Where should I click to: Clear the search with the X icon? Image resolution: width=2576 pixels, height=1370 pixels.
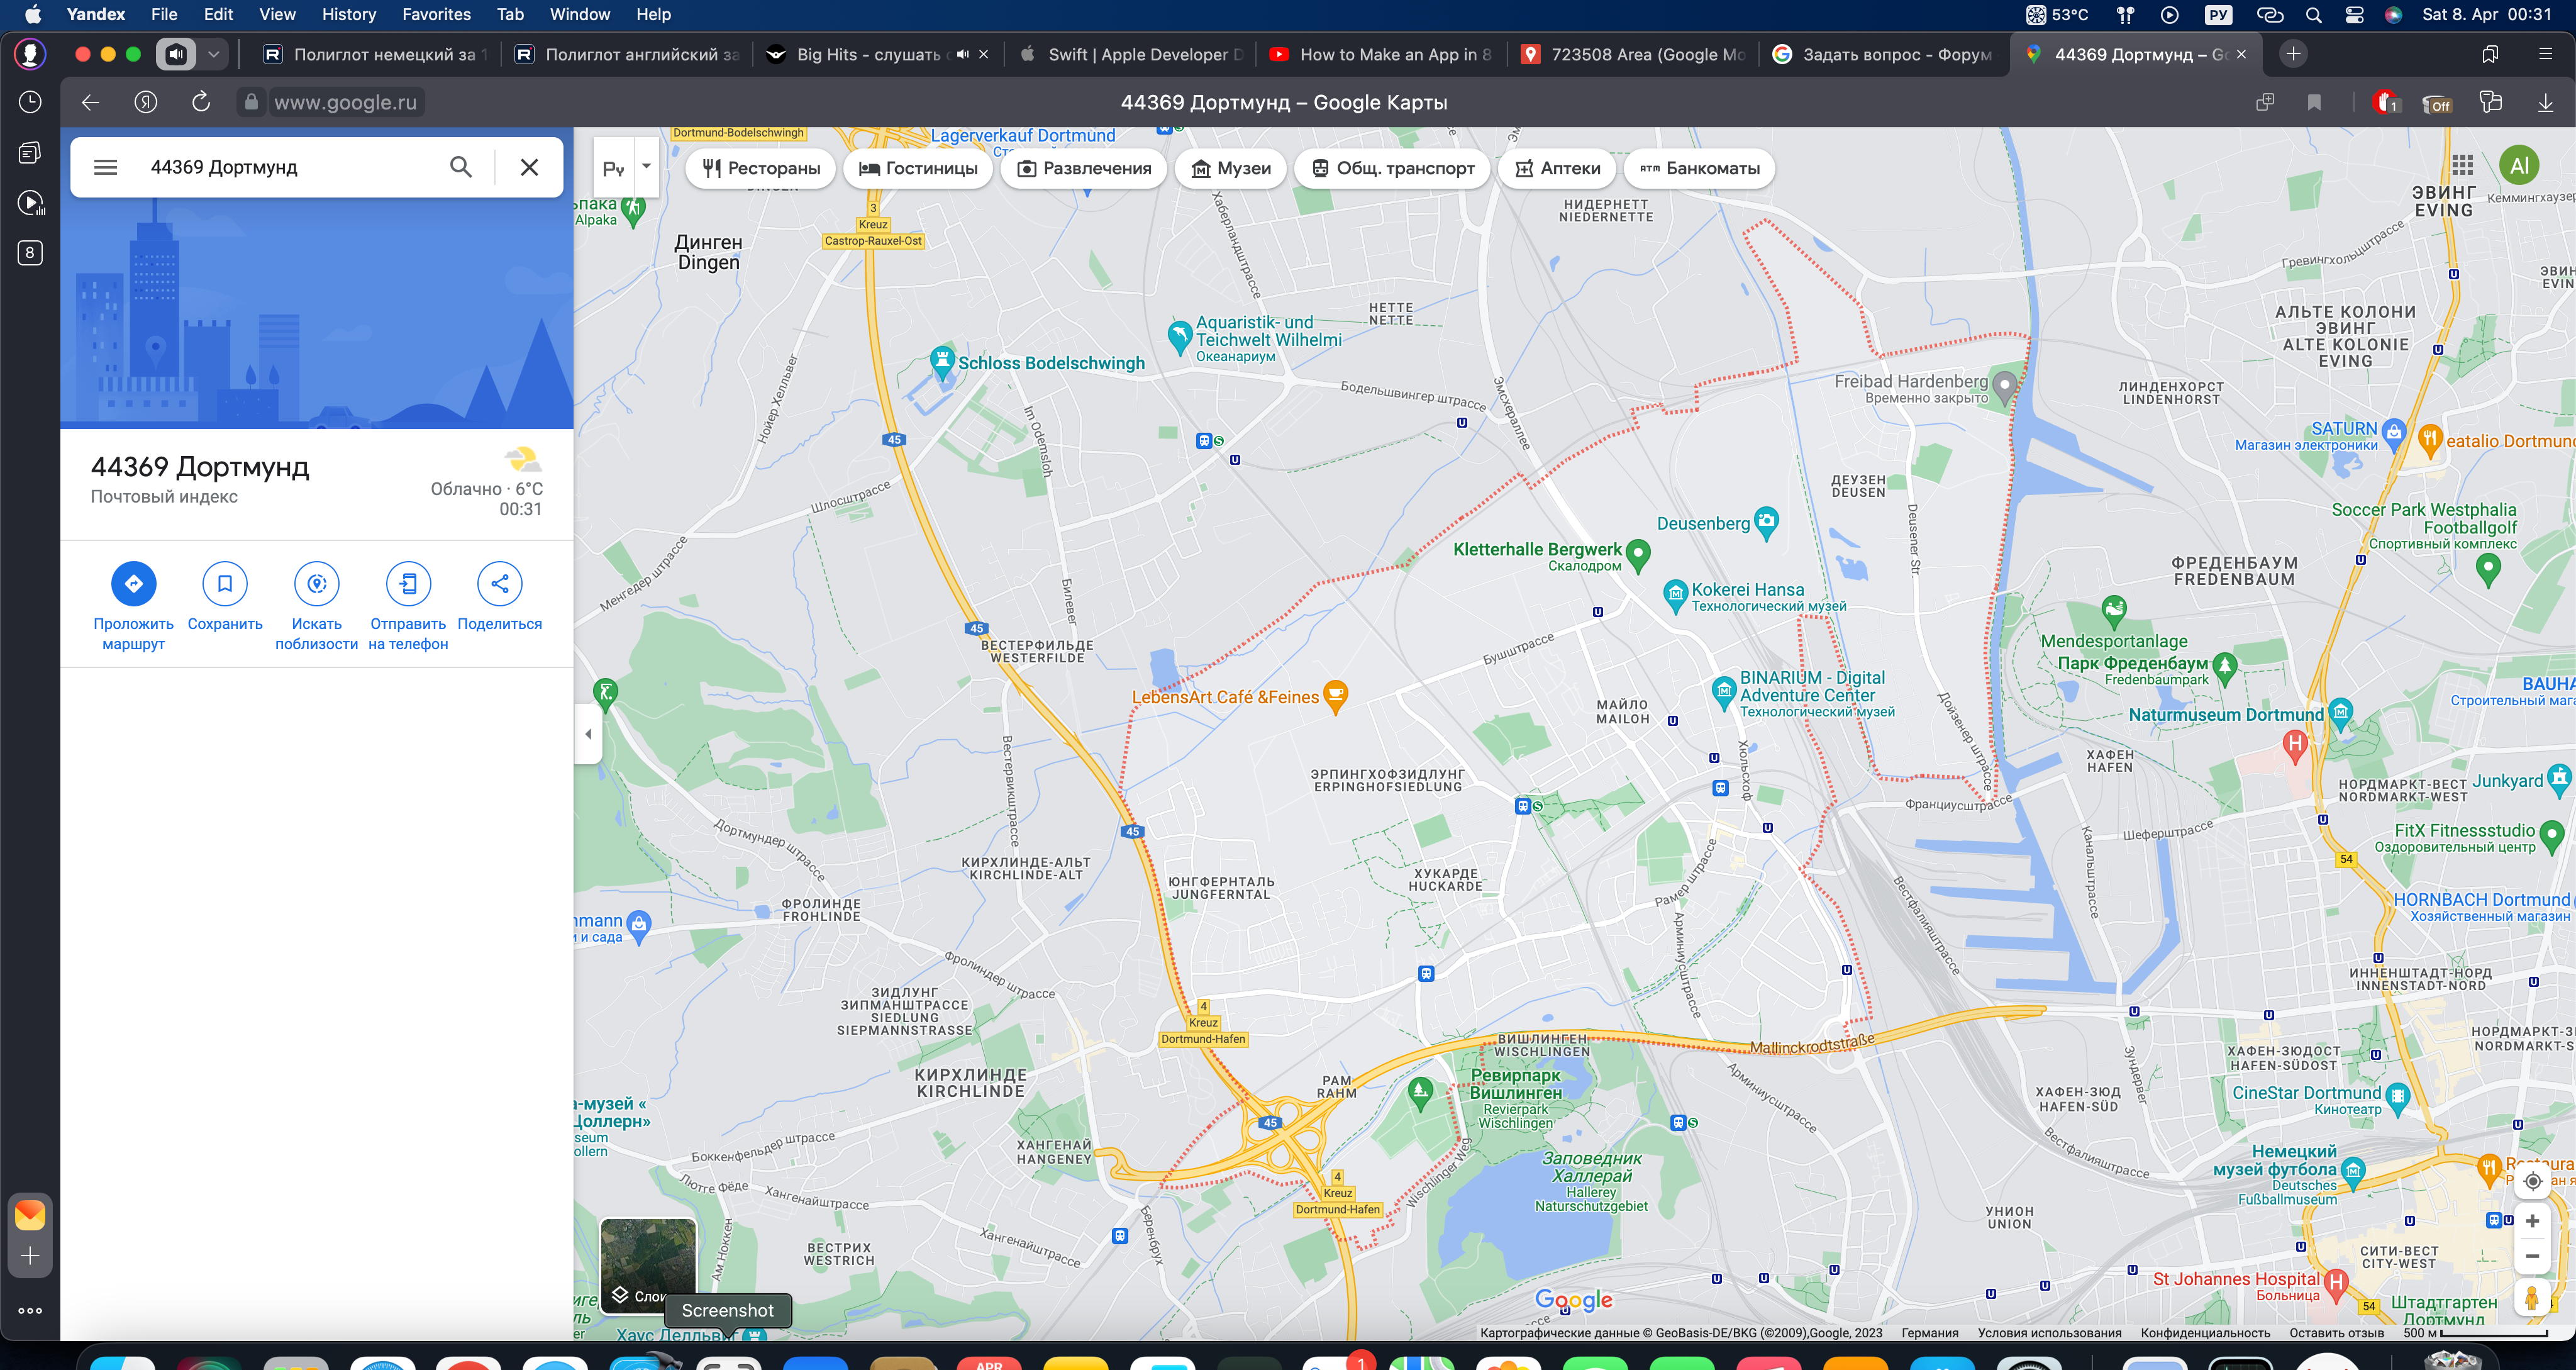[530, 167]
